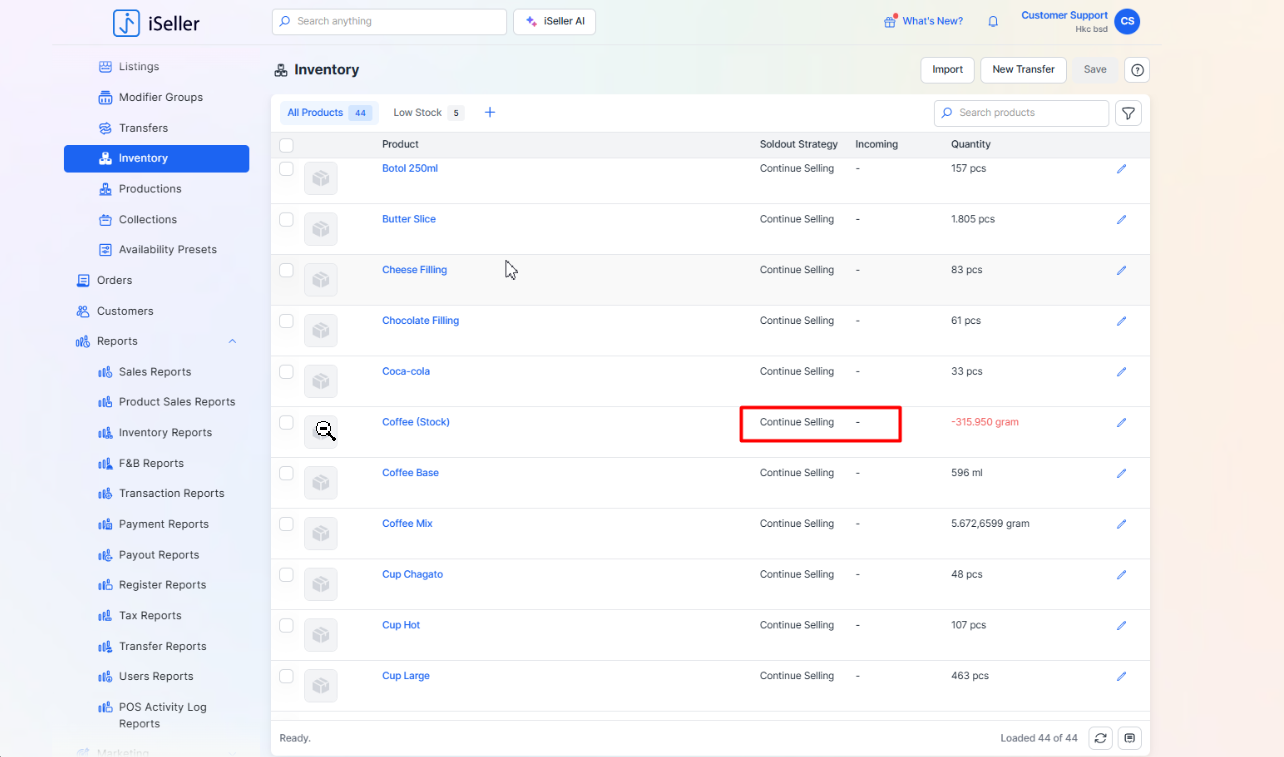Click the iSeller logo
The image size is (1284, 757).
[x=156, y=23]
